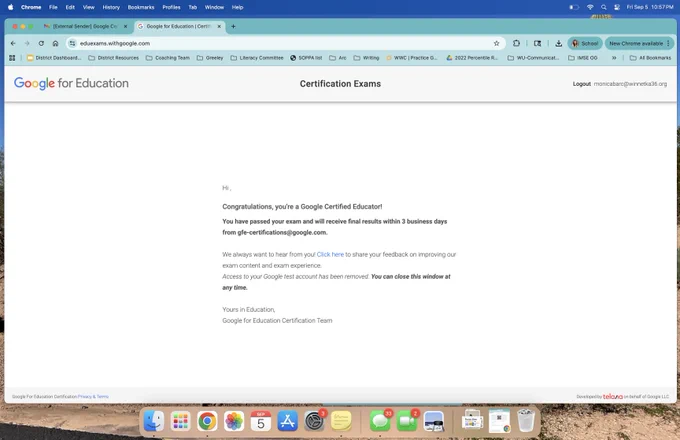Click the Logout link

(582, 84)
